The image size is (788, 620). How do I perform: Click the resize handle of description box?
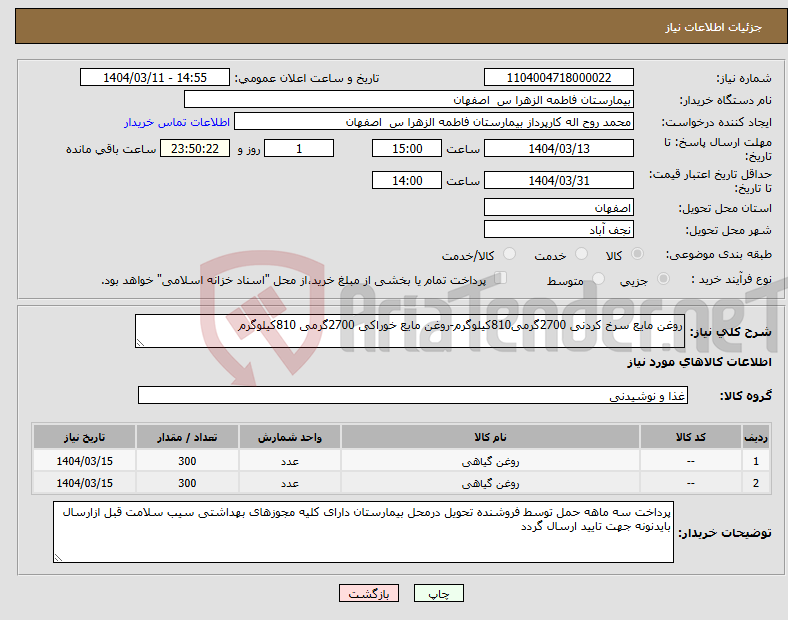pos(140,343)
